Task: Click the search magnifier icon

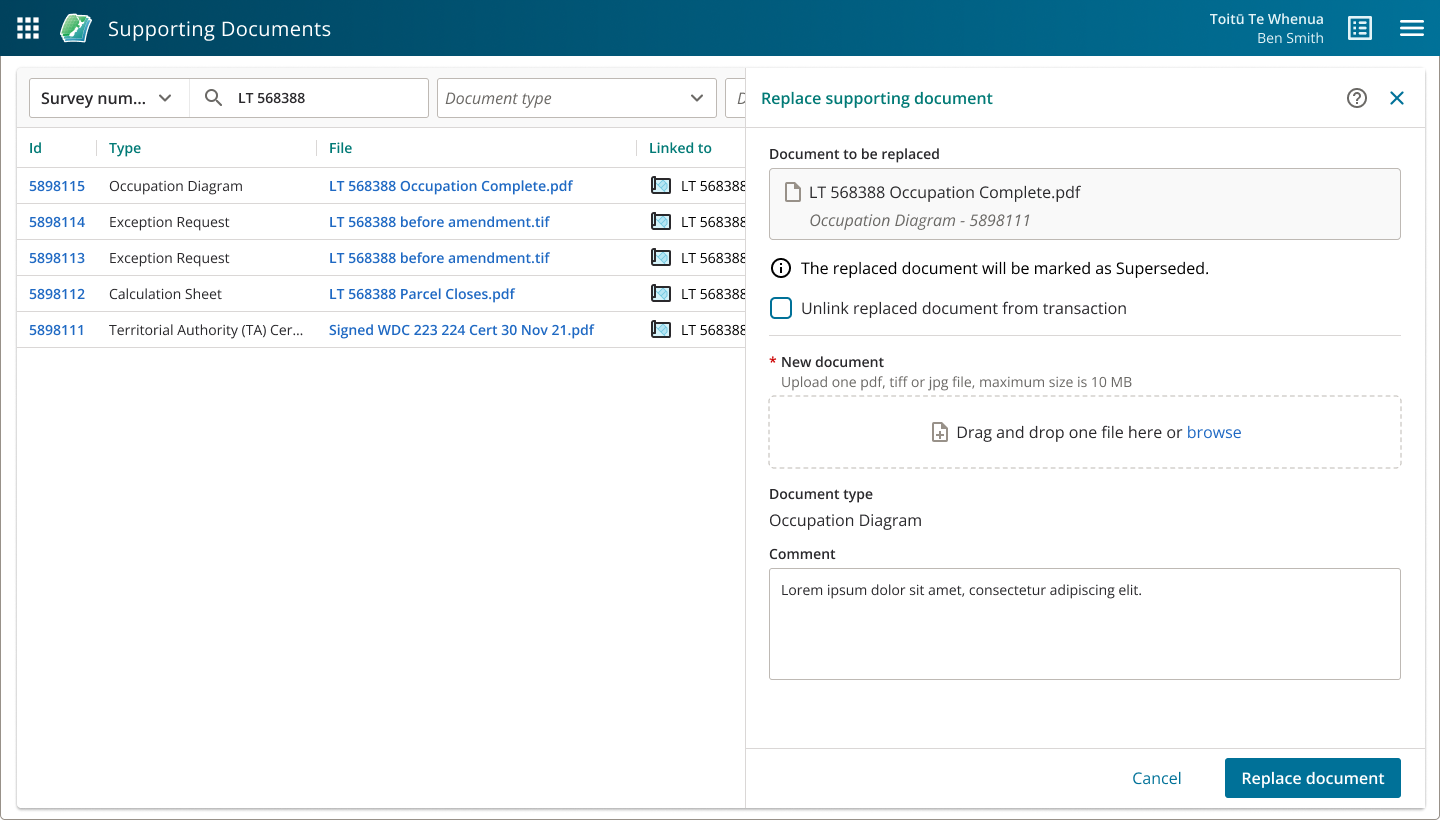Action: pyautogui.click(x=213, y=98)
